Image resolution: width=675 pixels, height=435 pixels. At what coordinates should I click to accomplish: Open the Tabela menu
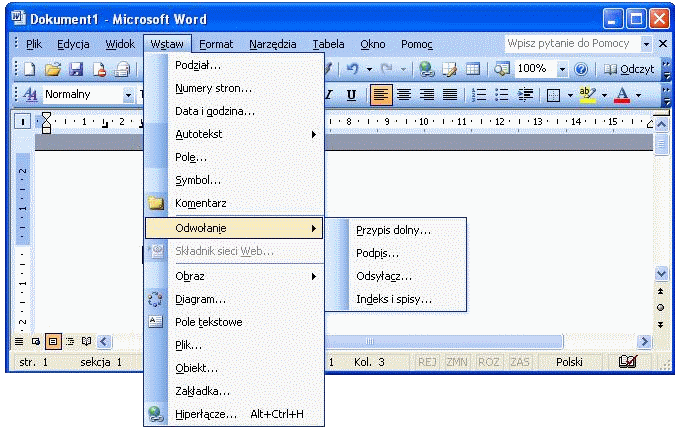[328, 44]
